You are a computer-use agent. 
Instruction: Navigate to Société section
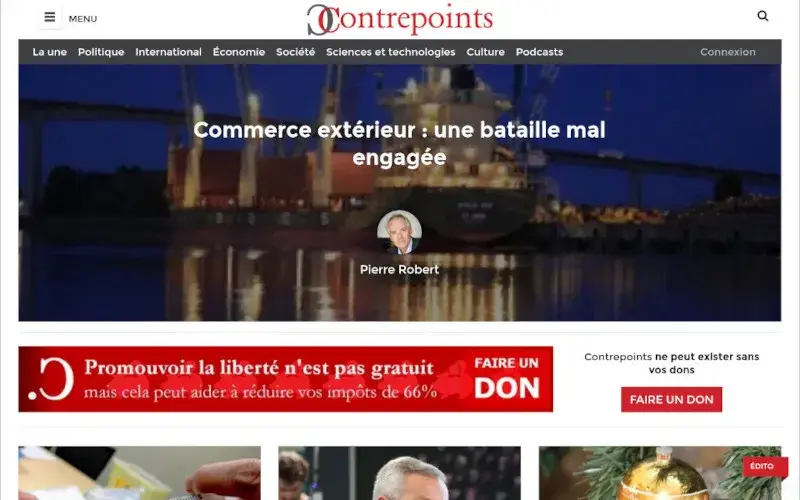(x=295, y=52)
